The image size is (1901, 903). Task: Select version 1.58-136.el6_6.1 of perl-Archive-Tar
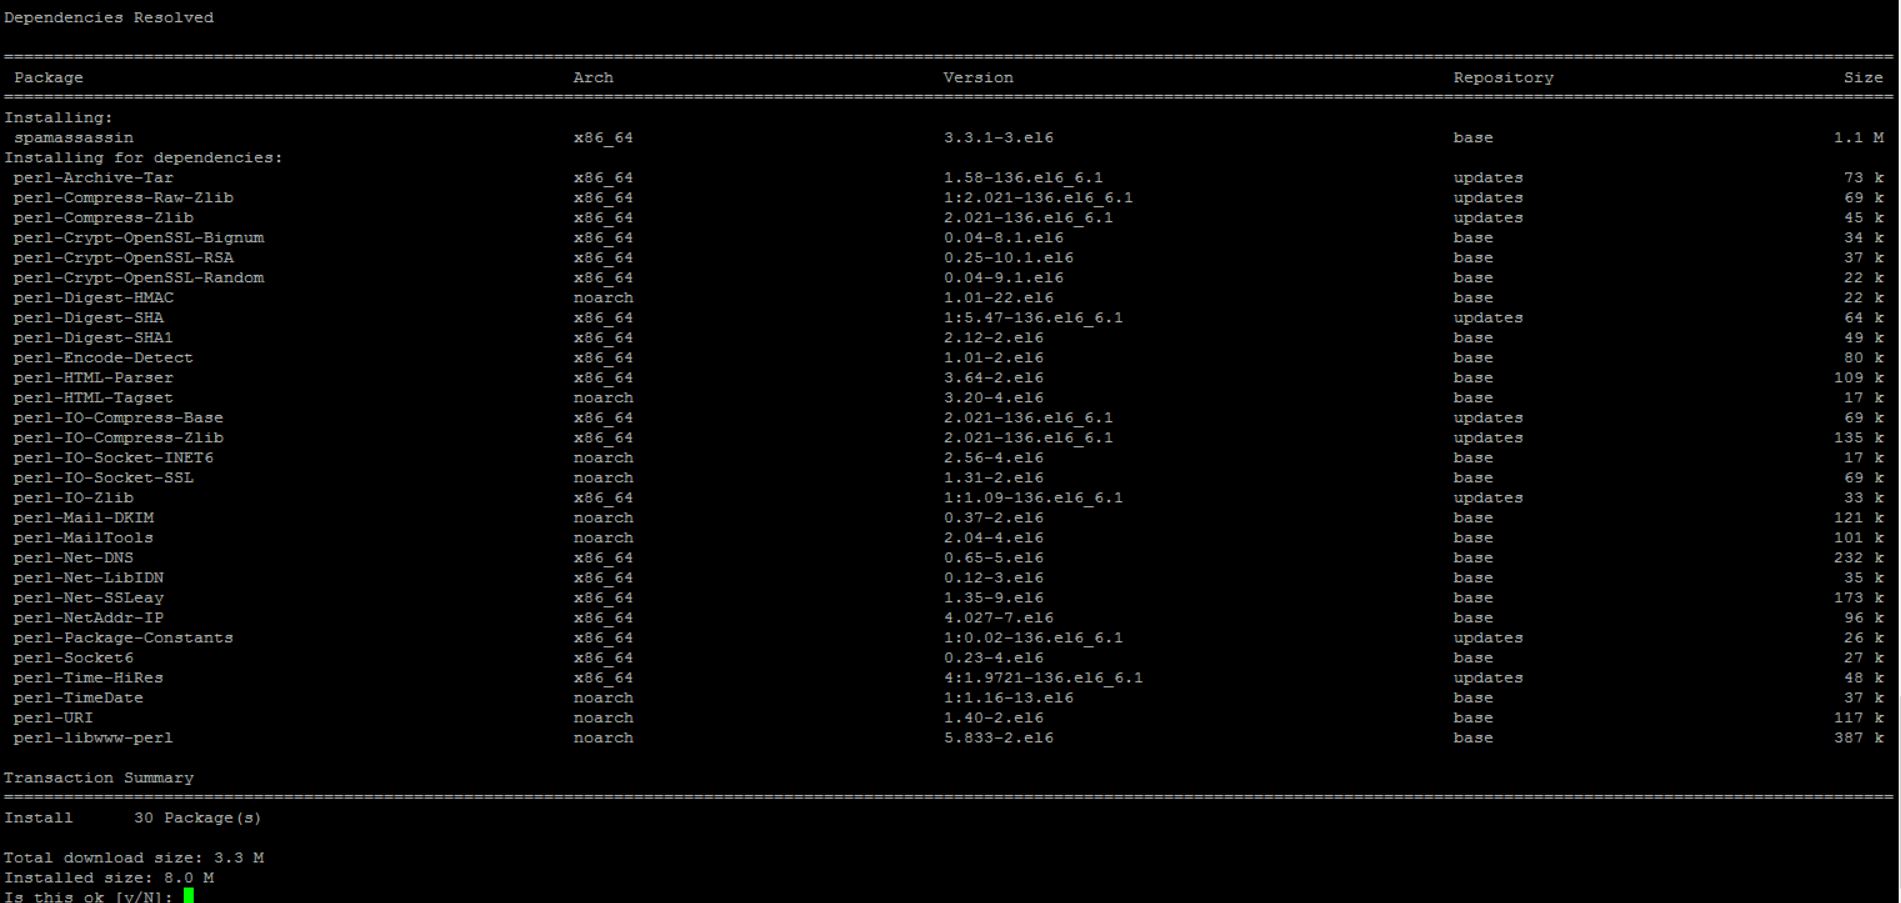[x=1024, y=177]
